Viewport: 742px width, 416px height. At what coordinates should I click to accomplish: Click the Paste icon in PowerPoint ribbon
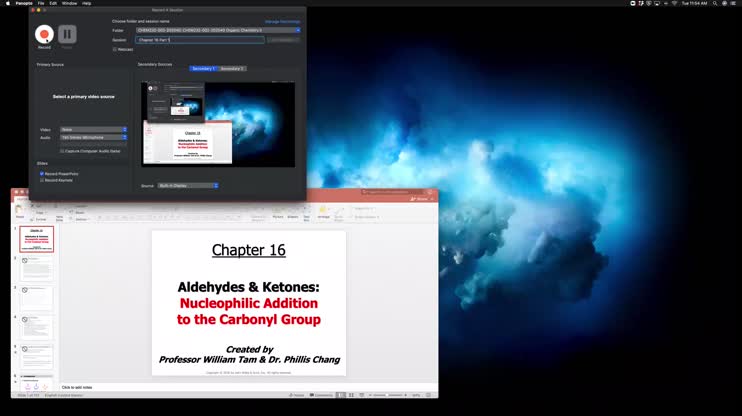(x=20, y=209)
